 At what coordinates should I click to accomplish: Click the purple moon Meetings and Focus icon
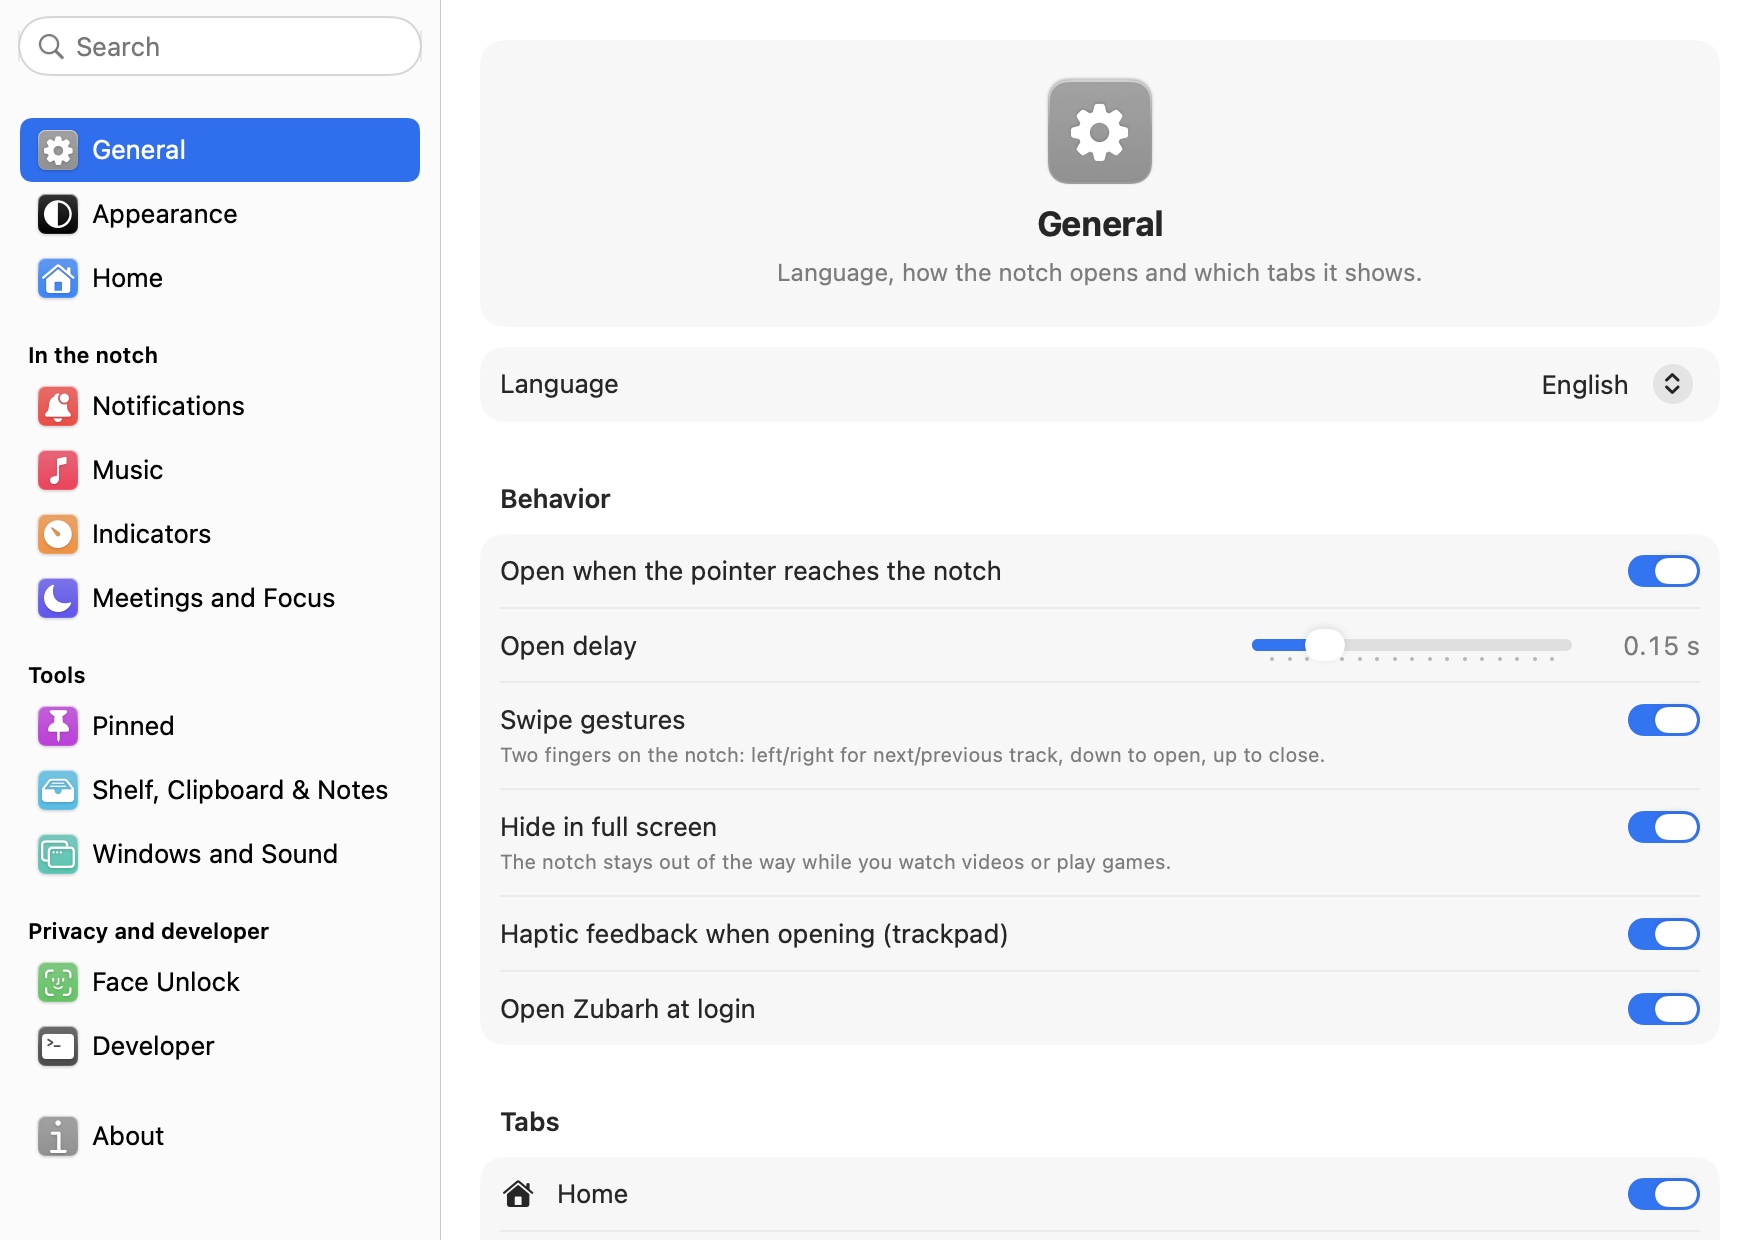point(58,598)
